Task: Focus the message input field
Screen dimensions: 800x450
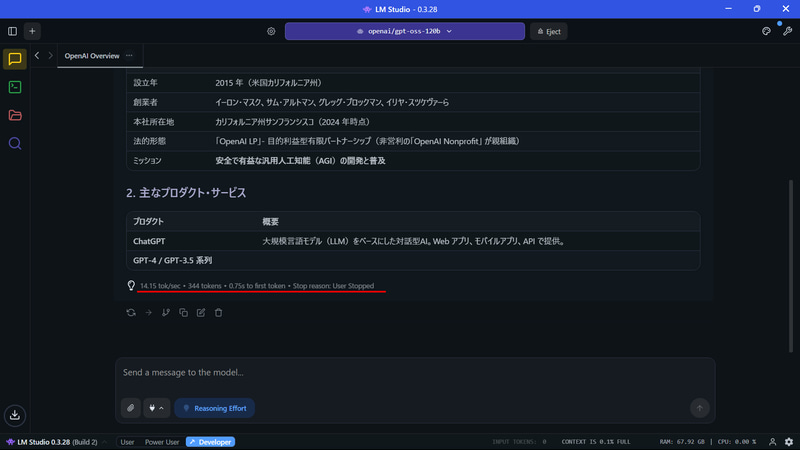Action: tap(415, 373)
